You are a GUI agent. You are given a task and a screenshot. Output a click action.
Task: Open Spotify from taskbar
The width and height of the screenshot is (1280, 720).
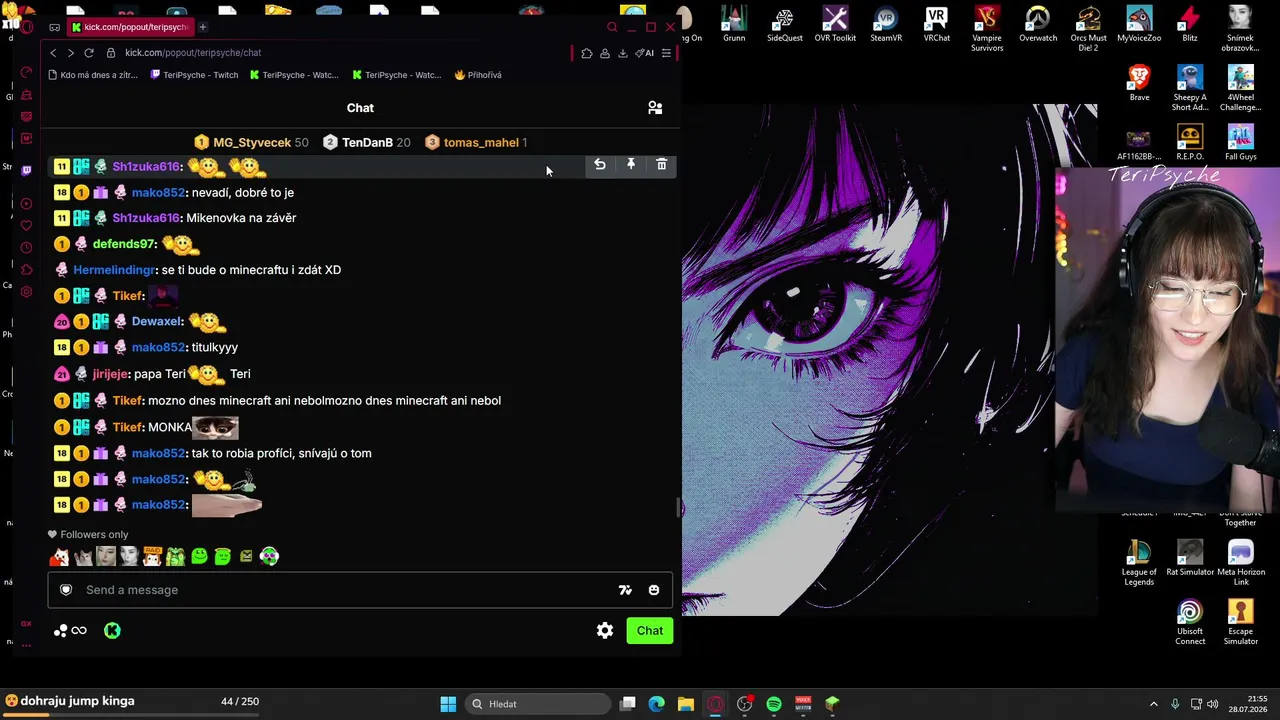pos(774,704)
